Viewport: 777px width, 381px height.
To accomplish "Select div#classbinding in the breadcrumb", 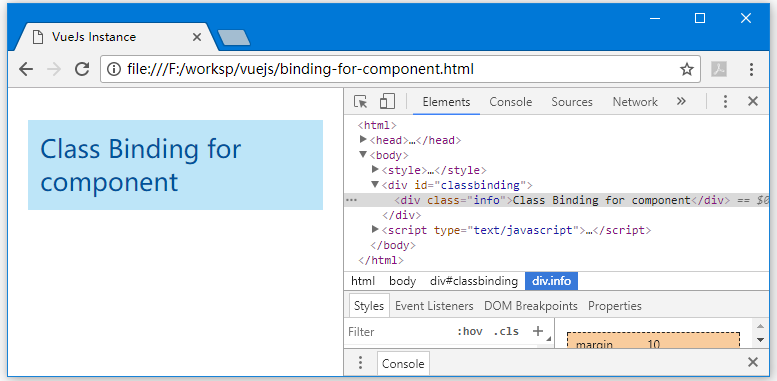I will click(x=474, y=281).
